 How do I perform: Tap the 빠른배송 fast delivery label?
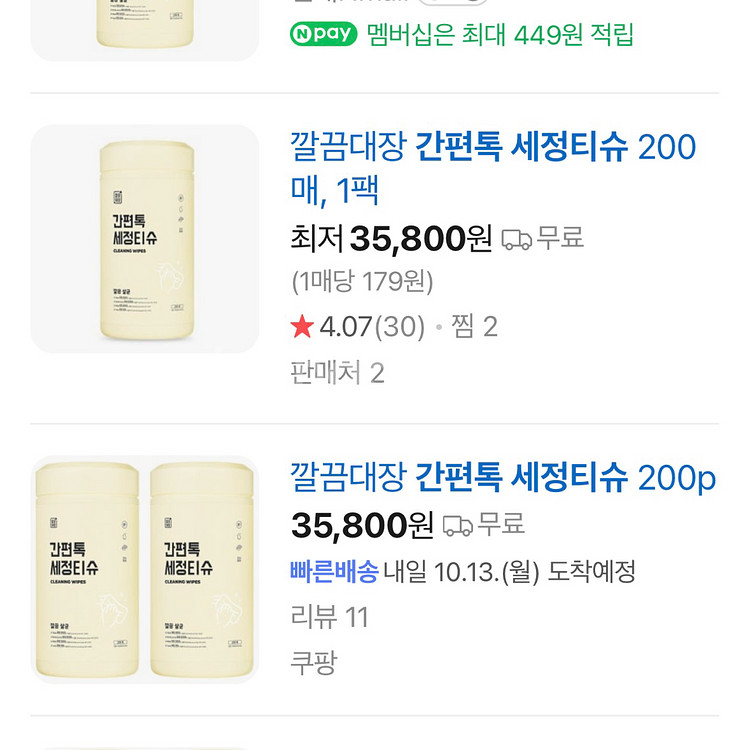pyautogui.click(x=334, y=572)
